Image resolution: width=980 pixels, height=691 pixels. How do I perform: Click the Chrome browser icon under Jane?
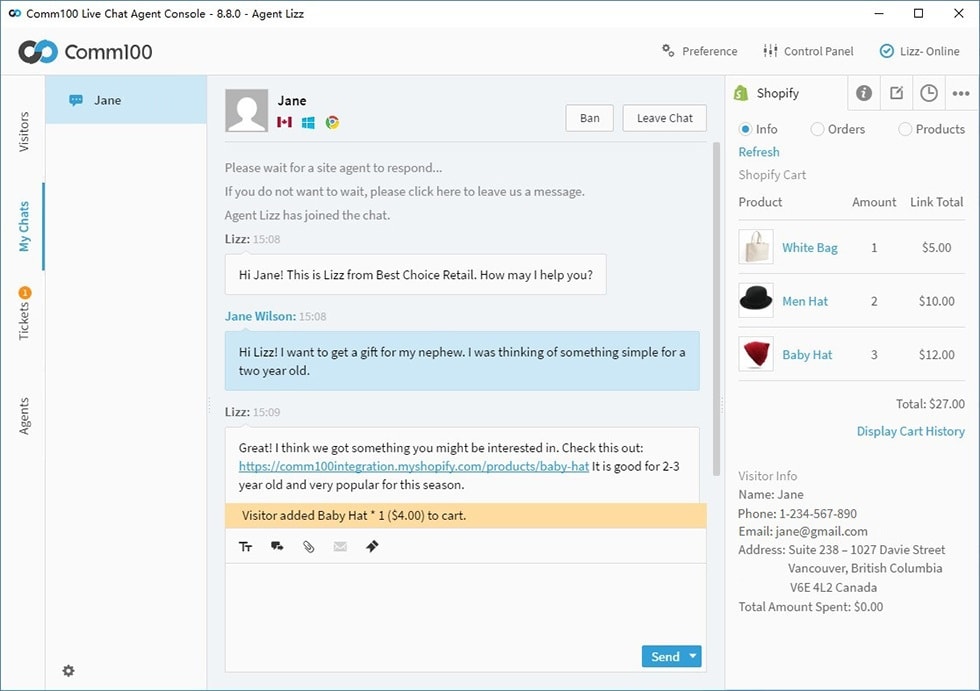tap(332, 122)
